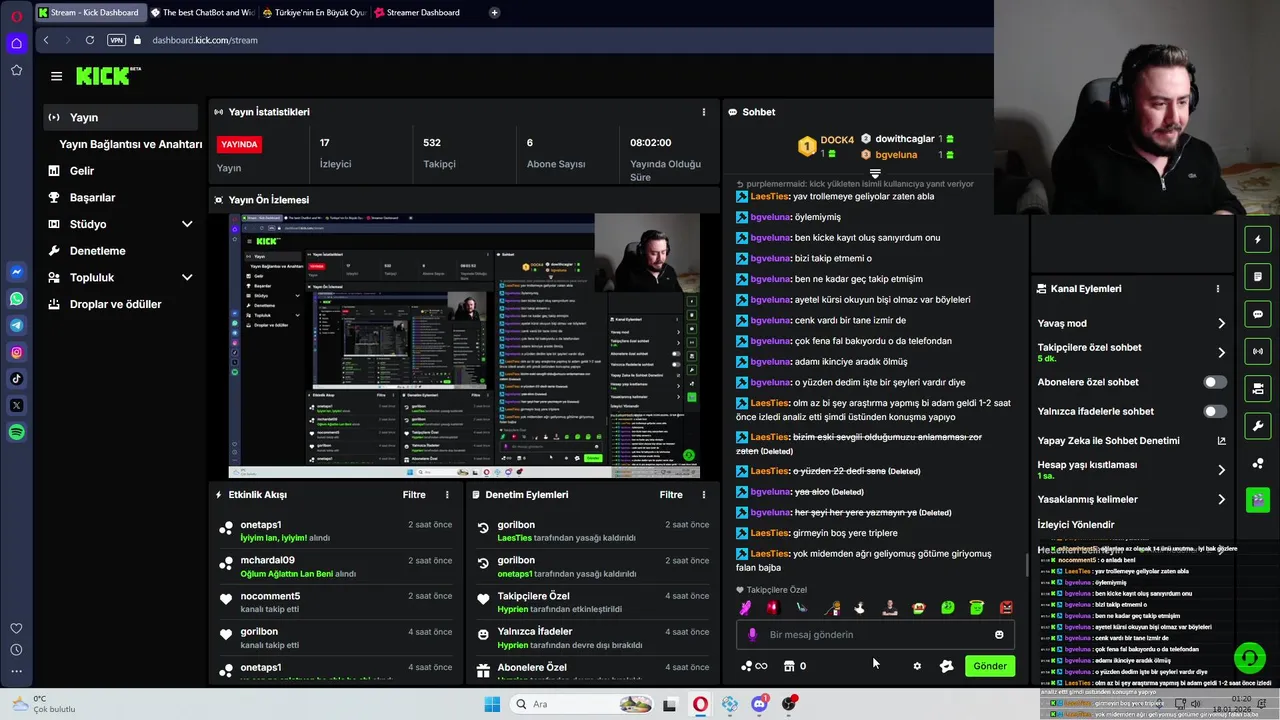
Task: Open İzleyici Yönlendir
Action: [x=1076, y=524]
